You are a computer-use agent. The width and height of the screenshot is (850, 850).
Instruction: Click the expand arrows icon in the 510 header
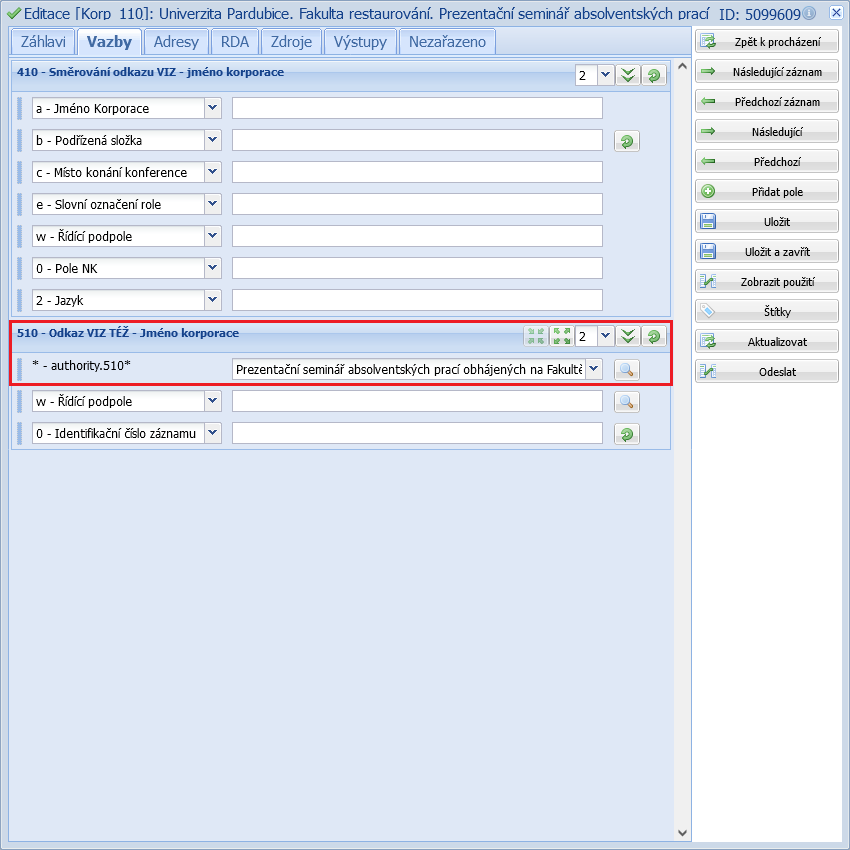click(562, 336)
